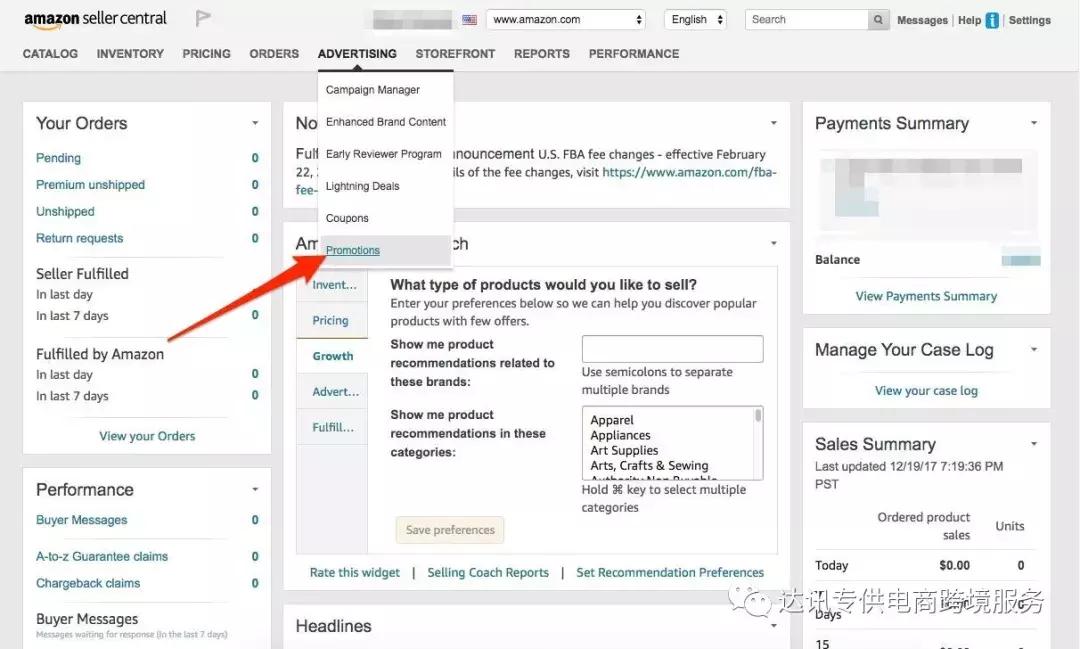Collapse the Selling Coach widget arrow
The width and height of the screenshot is (1080, 649).
pyautogui.click(x=773, y=243)
